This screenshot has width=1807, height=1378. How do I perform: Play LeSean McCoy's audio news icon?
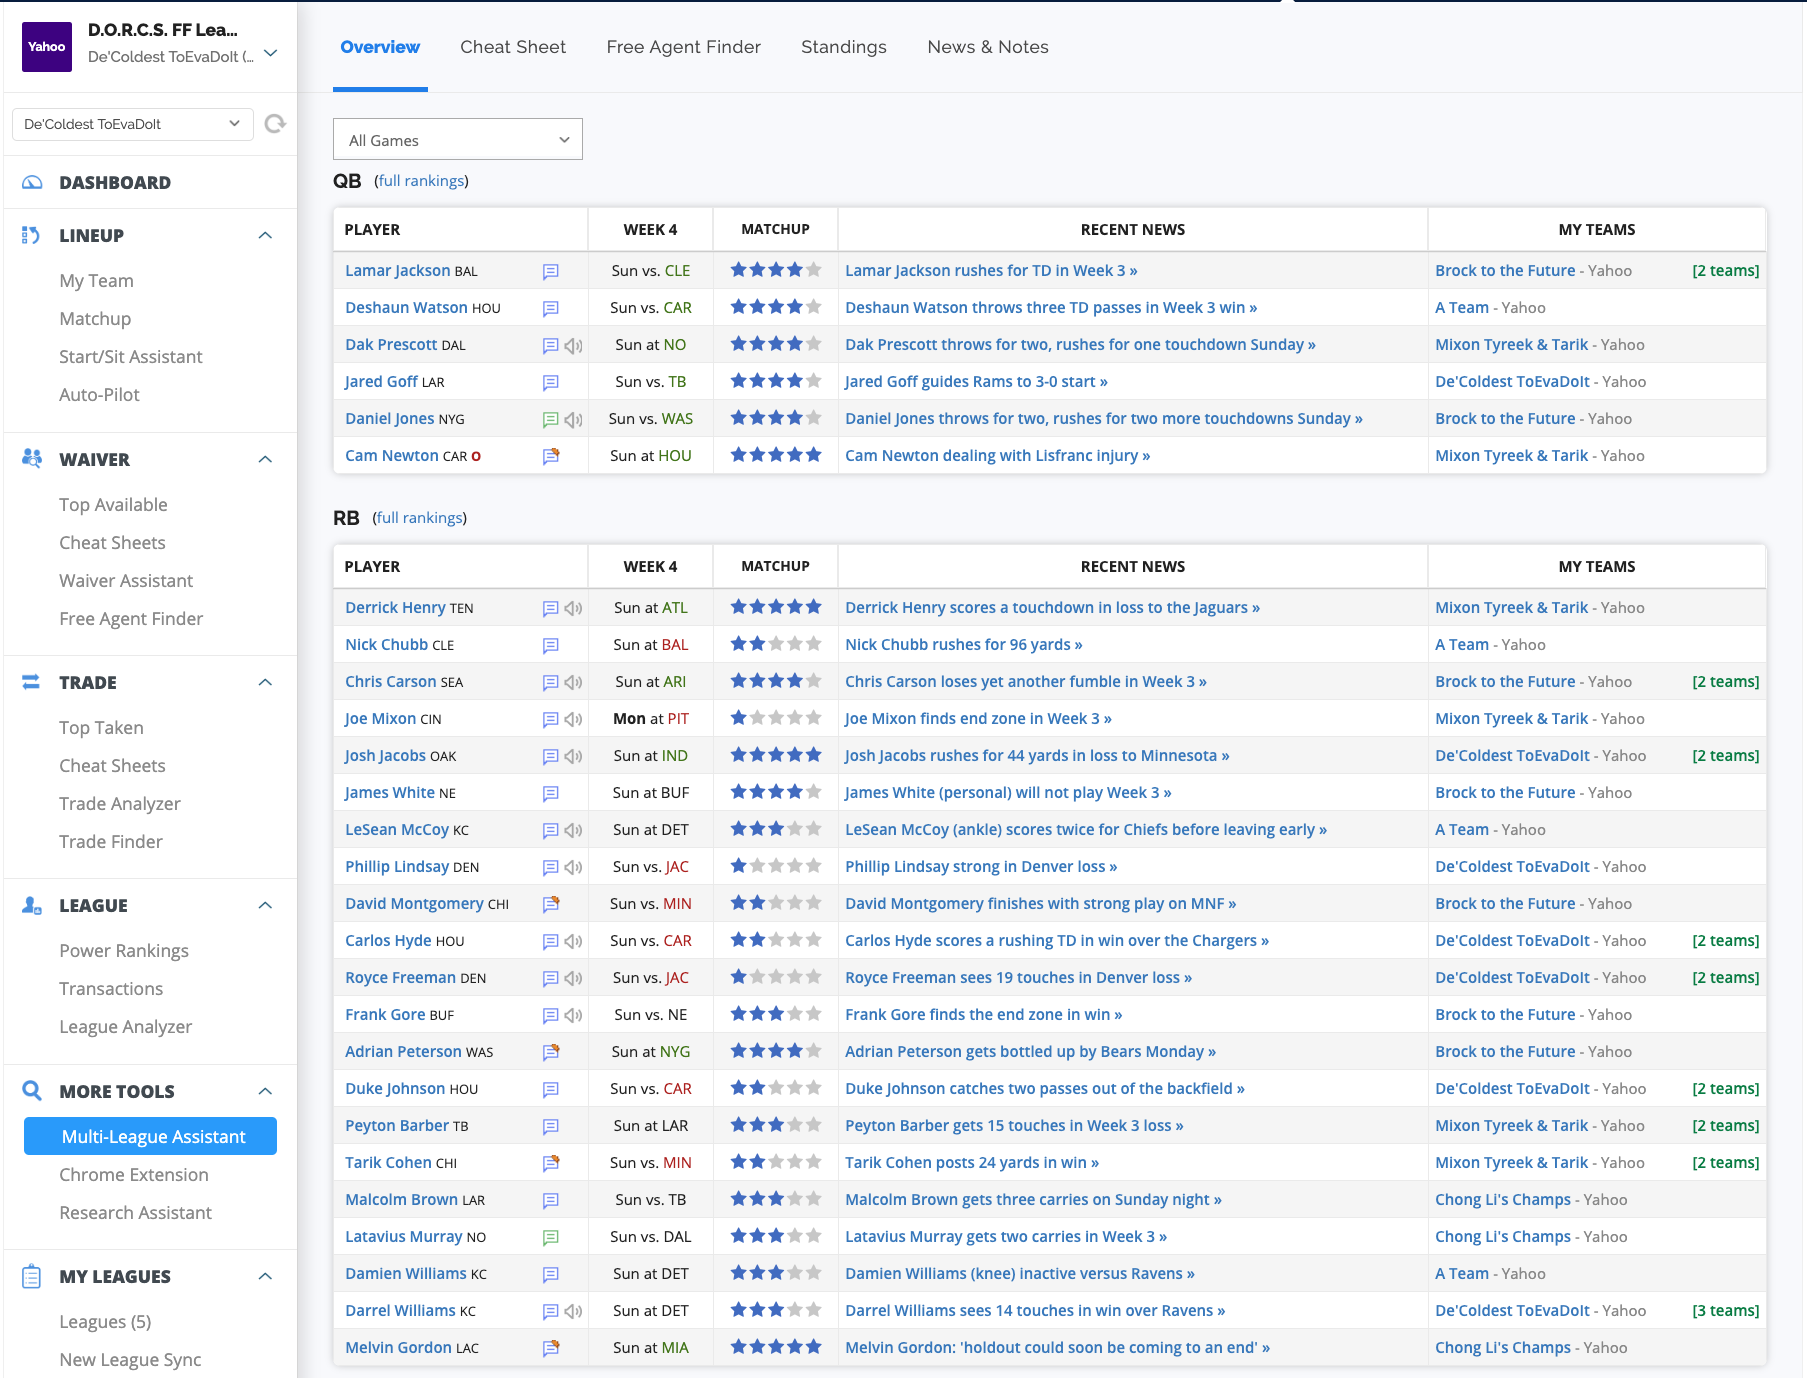(573, 830)
